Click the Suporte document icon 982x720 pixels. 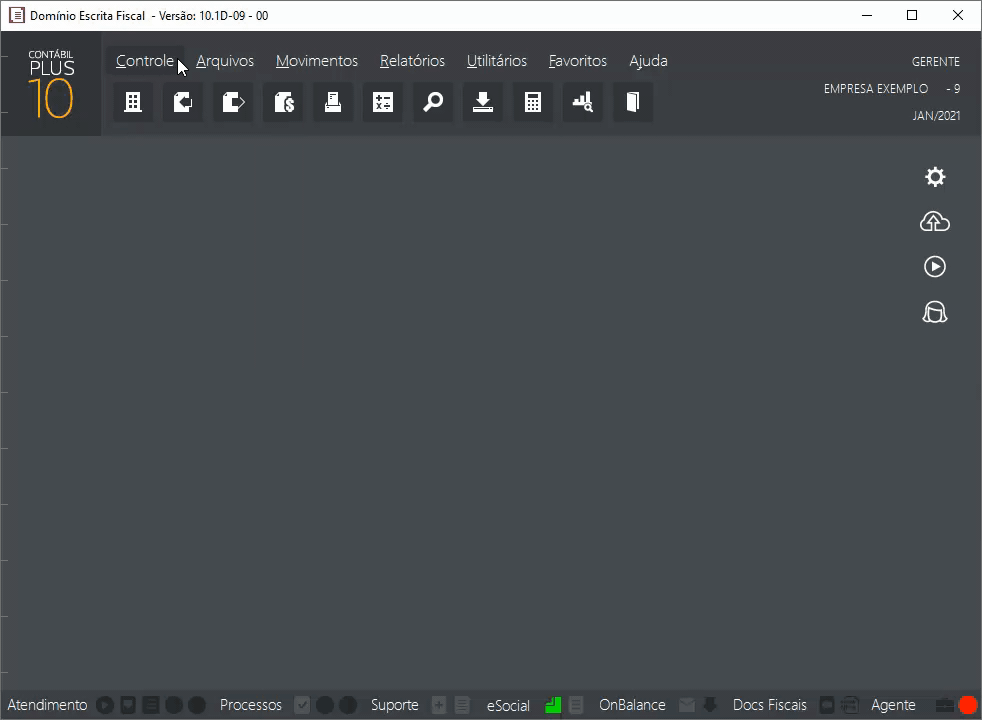(462, 705)
